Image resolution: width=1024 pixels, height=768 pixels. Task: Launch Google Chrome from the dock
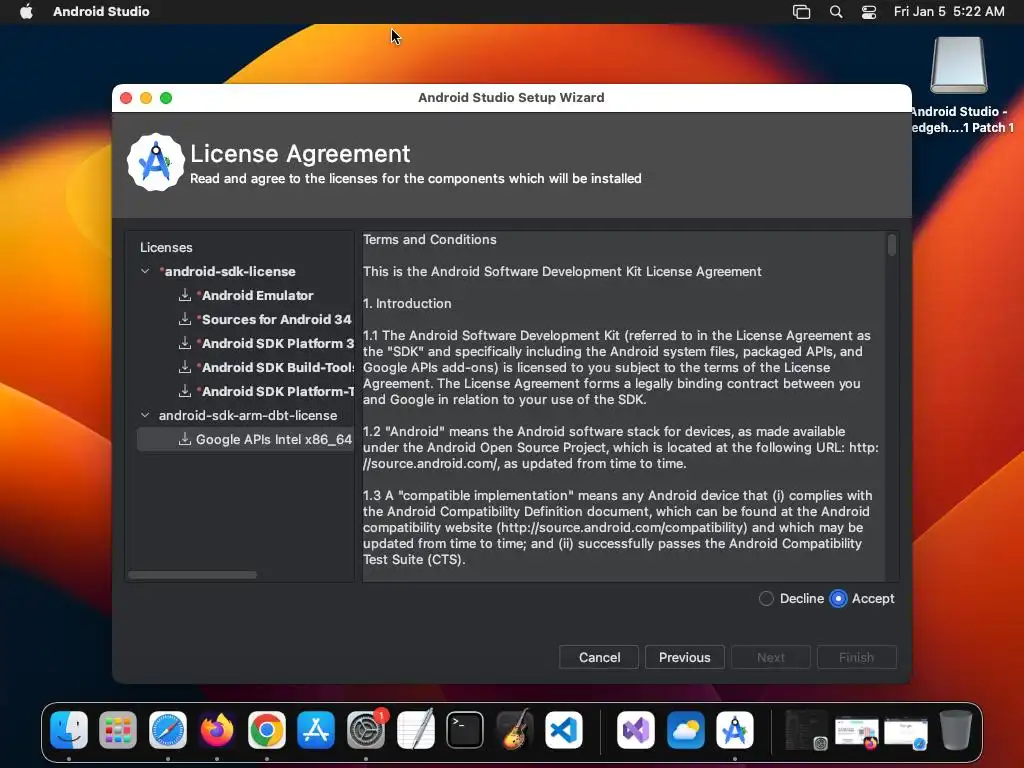266,729
